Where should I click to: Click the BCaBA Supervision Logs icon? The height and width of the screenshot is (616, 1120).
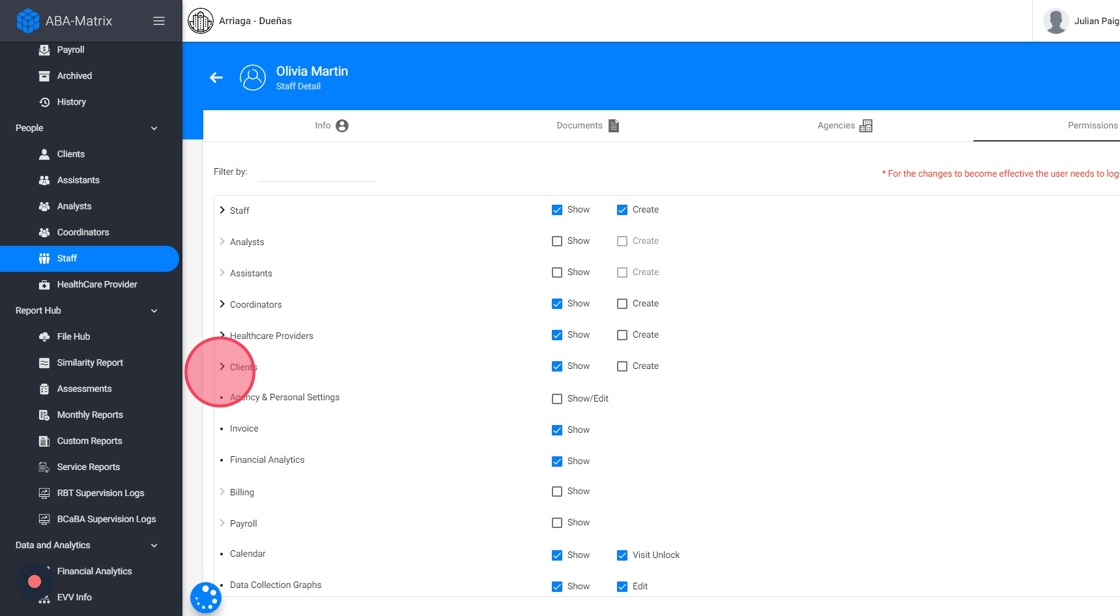click(44, 519)
